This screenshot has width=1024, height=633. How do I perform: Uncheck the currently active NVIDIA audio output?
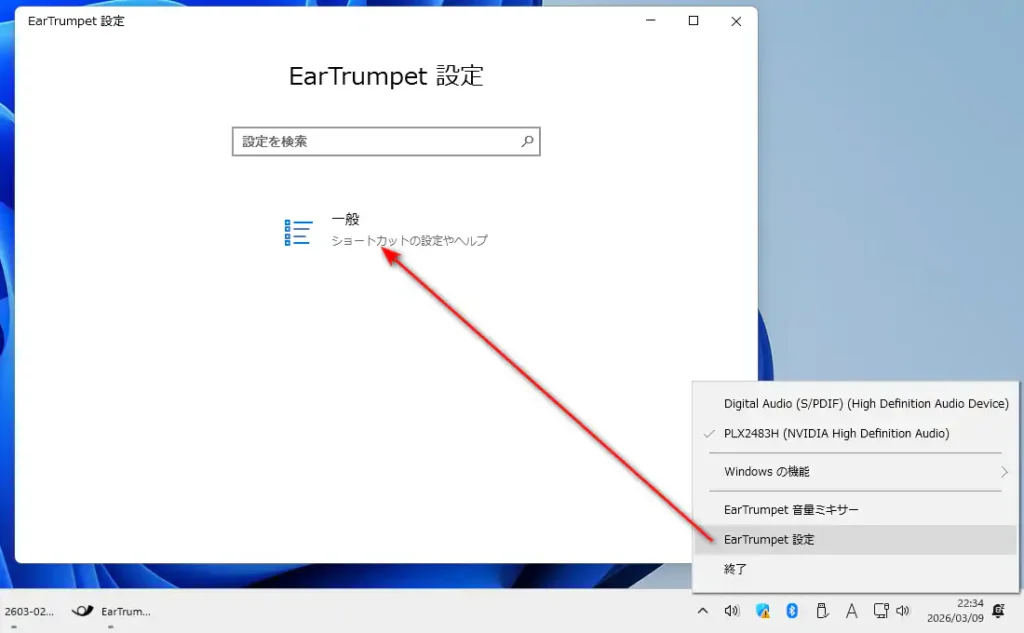pyautogui.click(x=836, y=433)
